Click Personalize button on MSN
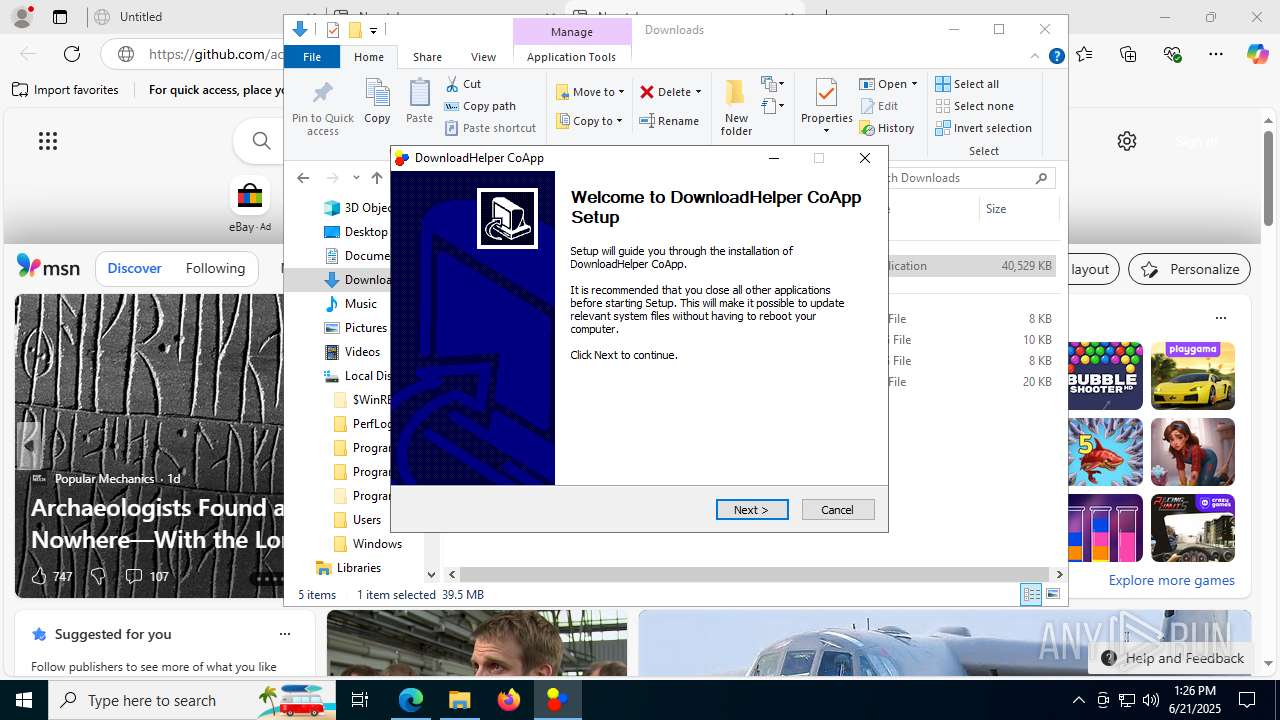The height and width of the screenshot is (720, 1280). (x=1190, y=269)
